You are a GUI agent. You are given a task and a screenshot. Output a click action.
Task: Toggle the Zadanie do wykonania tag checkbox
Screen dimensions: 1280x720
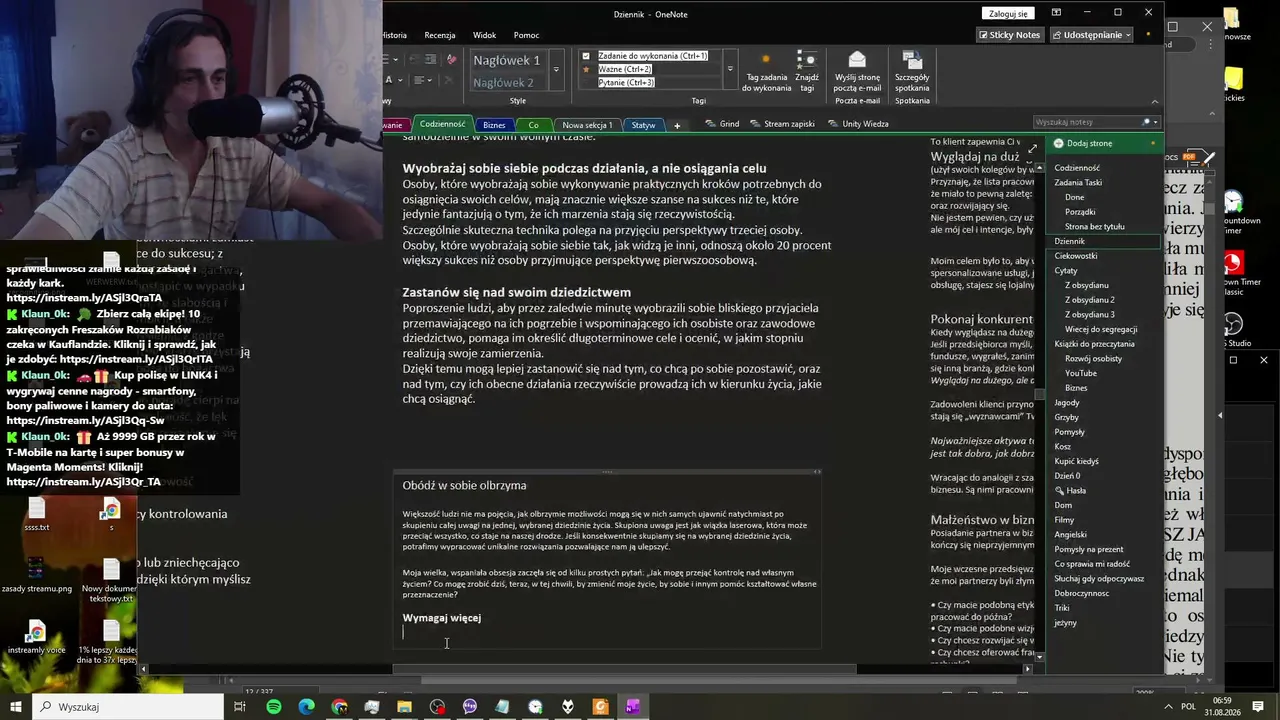point(586,56)
